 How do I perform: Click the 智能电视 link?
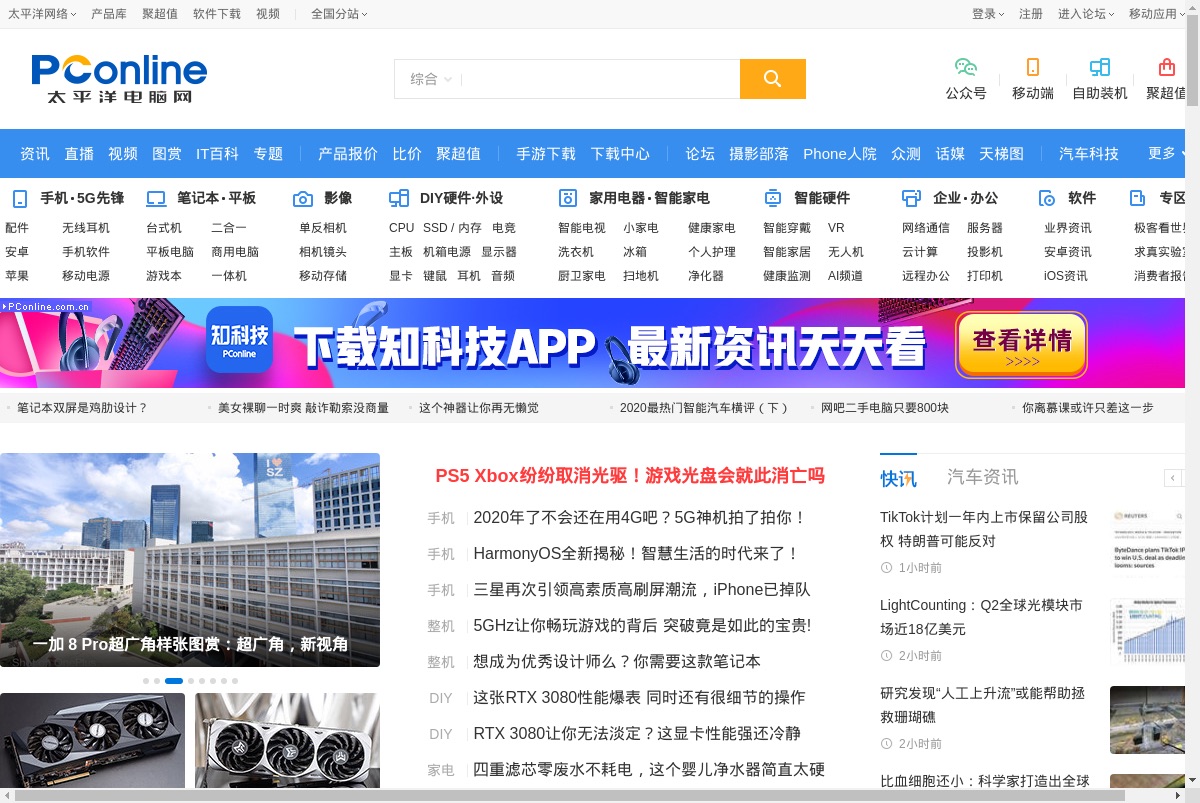(582, 228)
